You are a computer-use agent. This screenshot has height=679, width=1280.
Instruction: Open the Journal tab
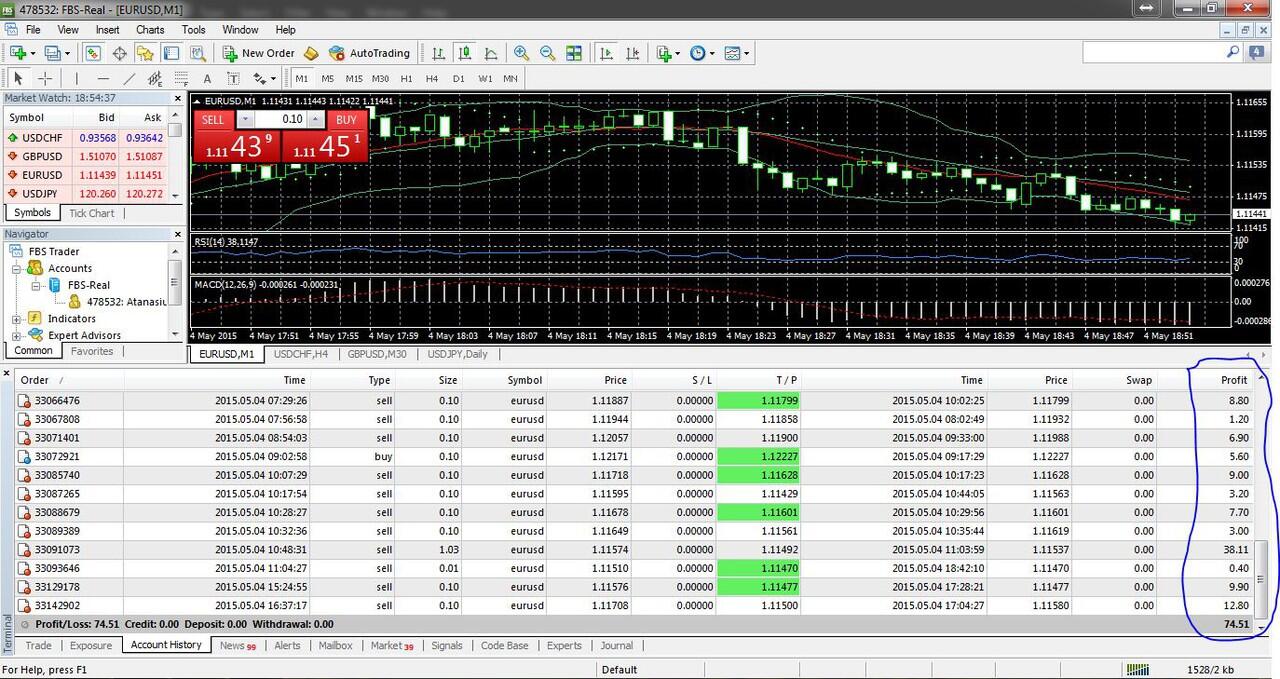pos(617,645)
